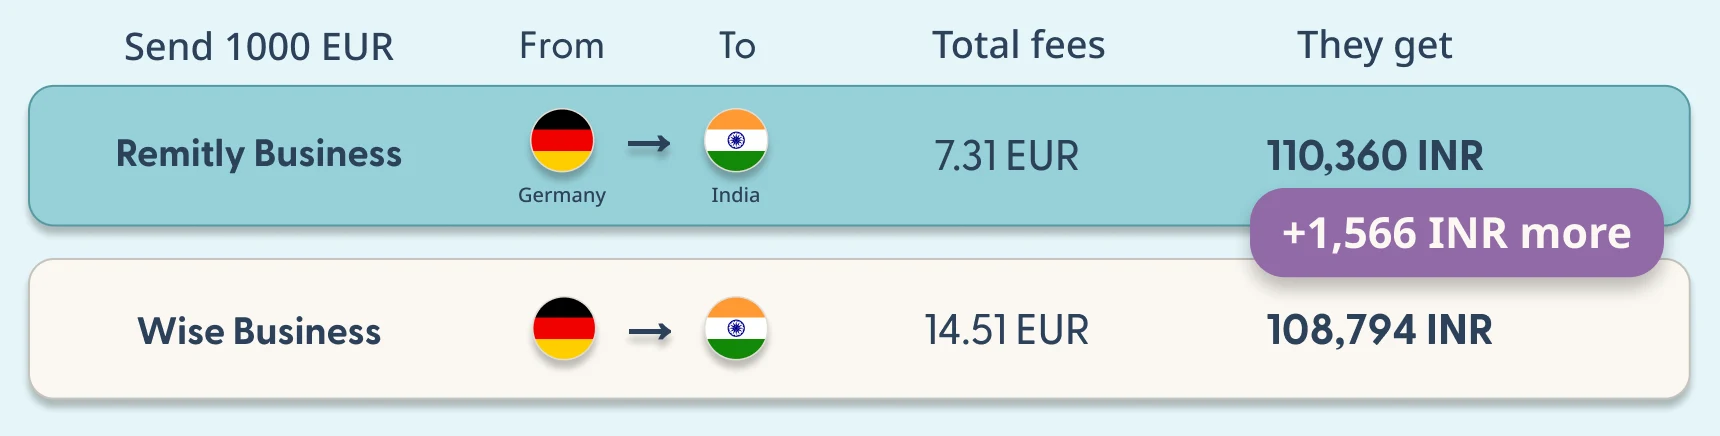This screenshot has width=1720, height=436.
Task: Click the Germany flag in Wise row
Action: coord(564,328)
